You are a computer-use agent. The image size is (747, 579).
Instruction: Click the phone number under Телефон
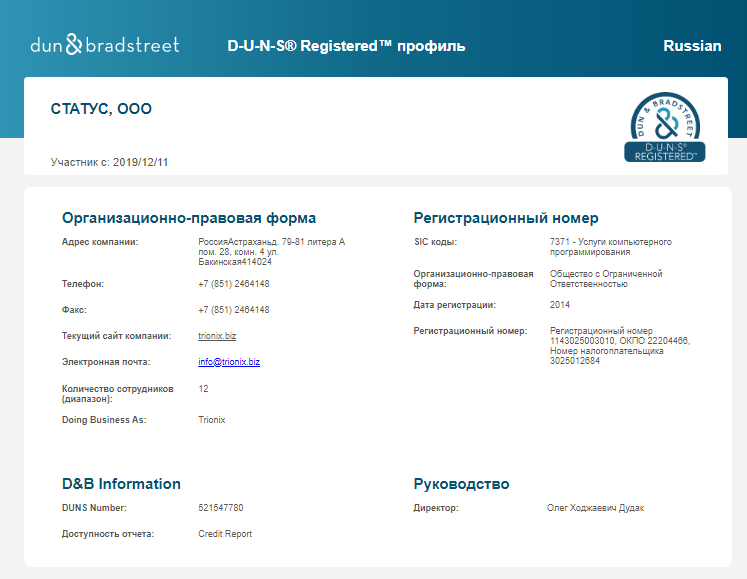pos(234,284)
